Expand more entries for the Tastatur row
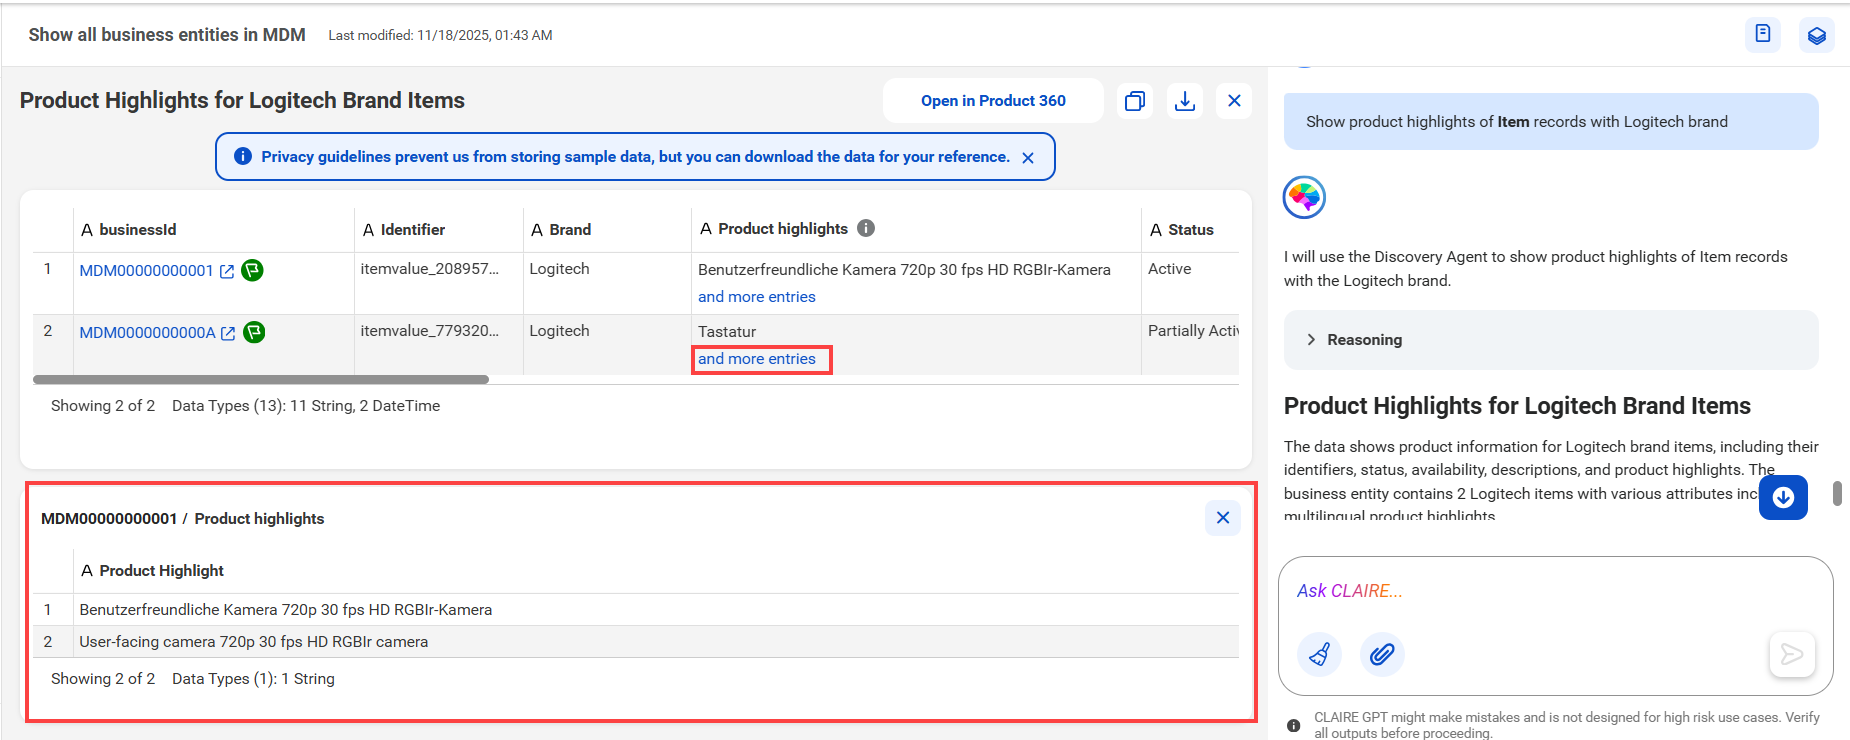This screenshot has height=740, width=1850. tap(757, 359)
